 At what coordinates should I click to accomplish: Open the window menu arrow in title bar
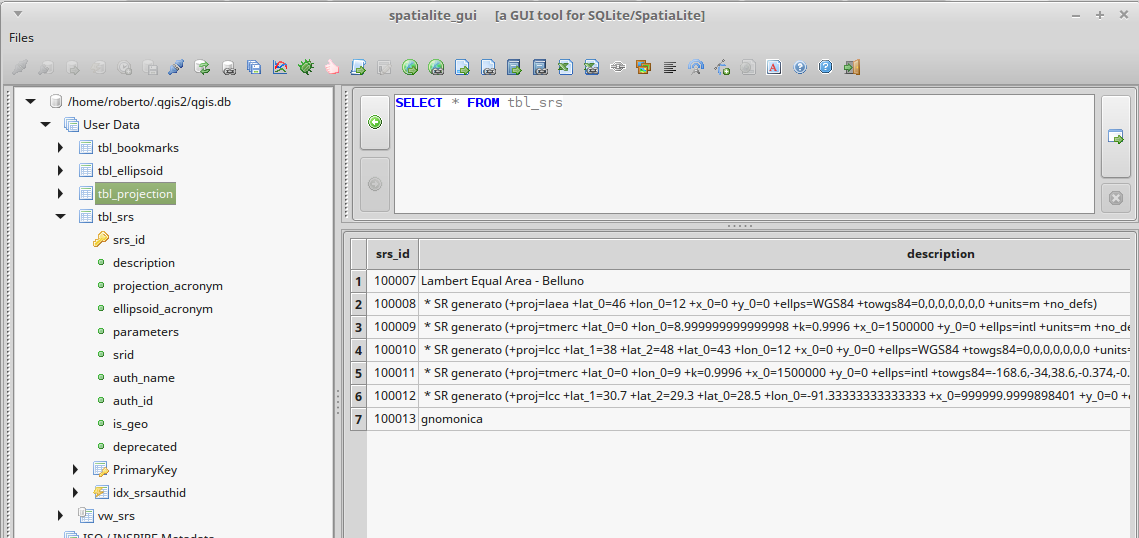18,14
